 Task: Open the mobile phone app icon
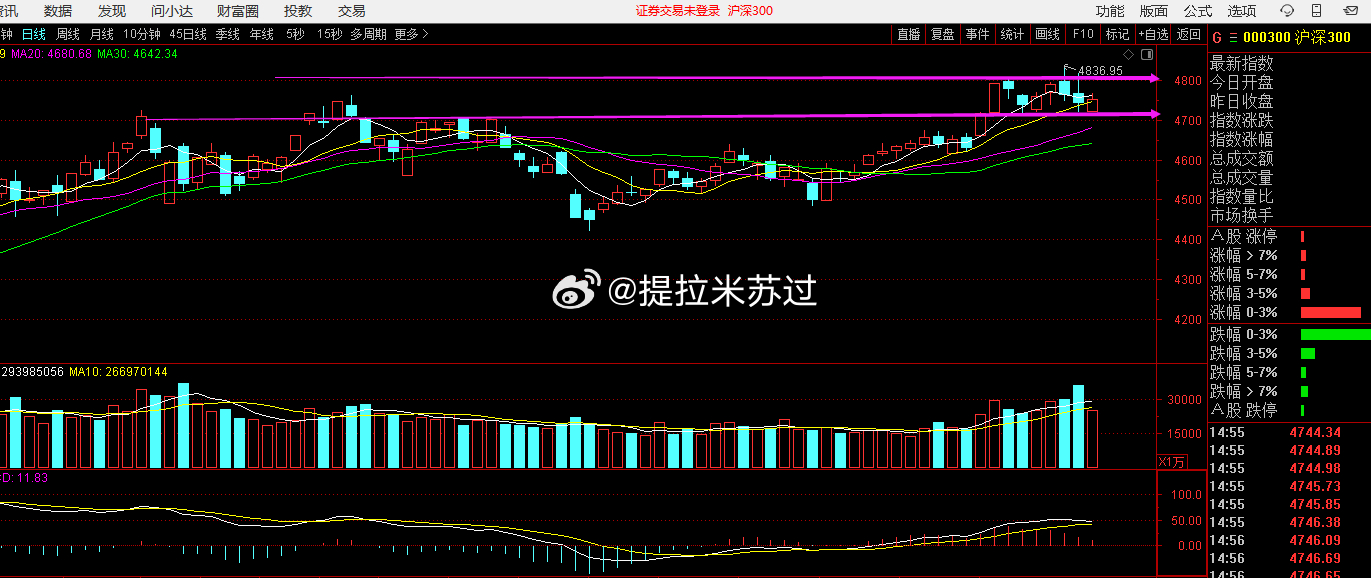click(1316, 10)
